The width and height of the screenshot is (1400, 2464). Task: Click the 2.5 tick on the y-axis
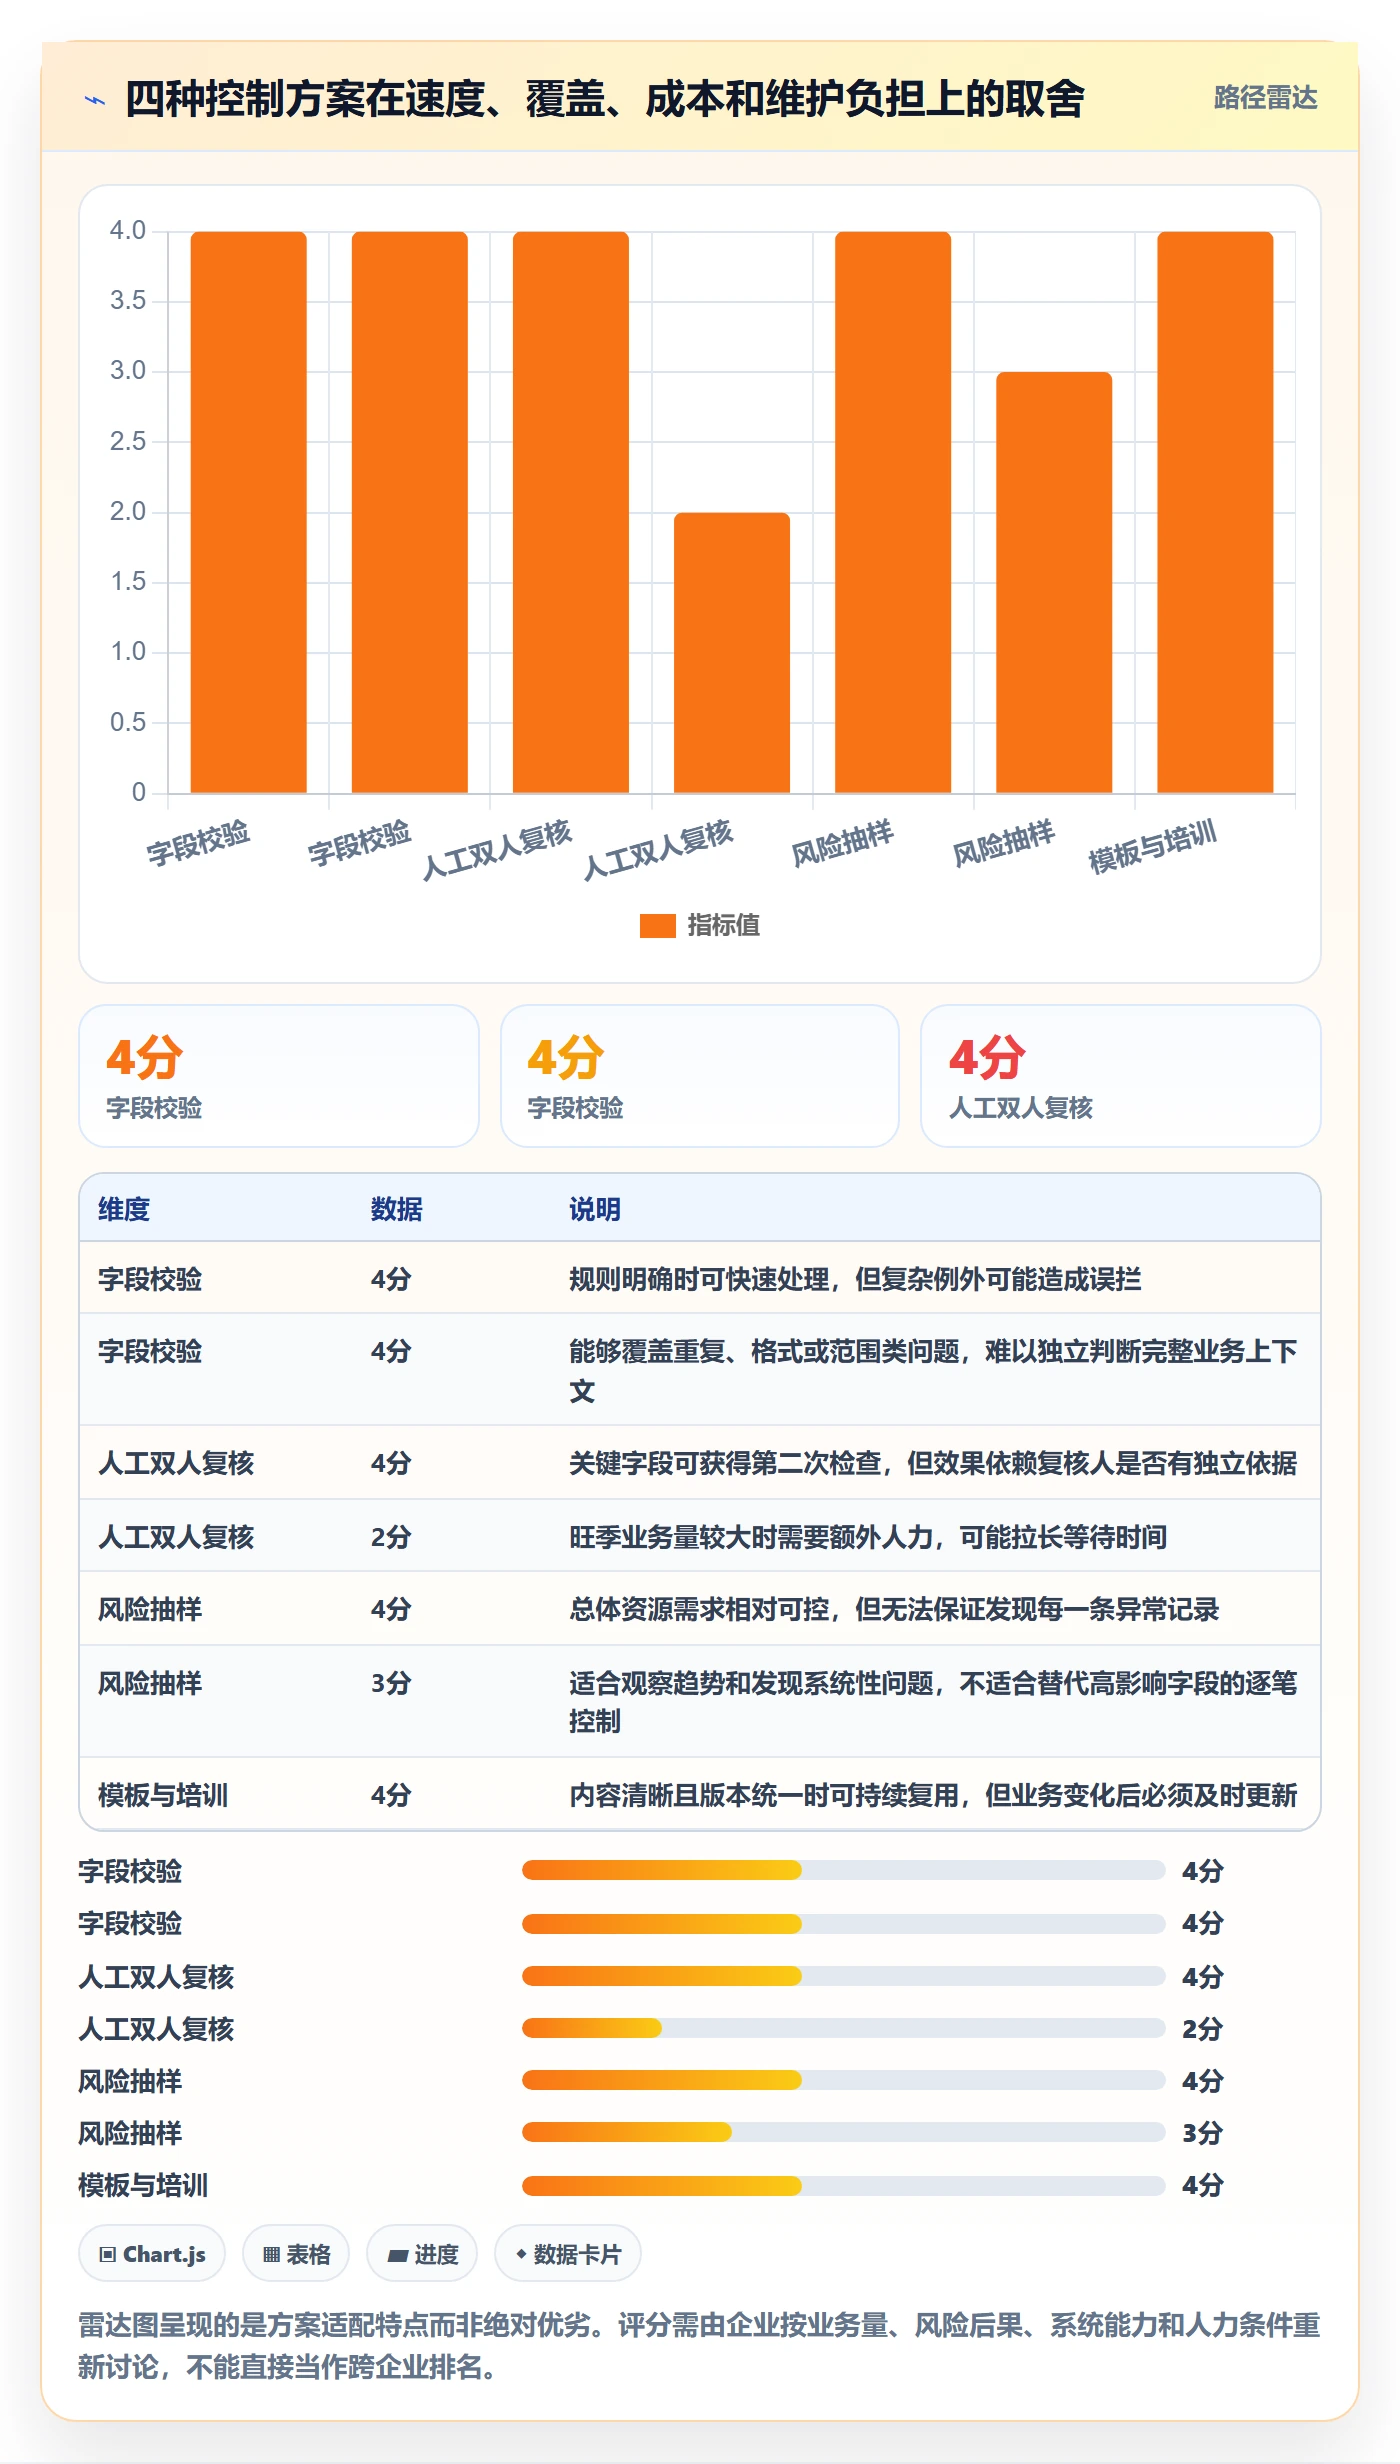point(128,441)
